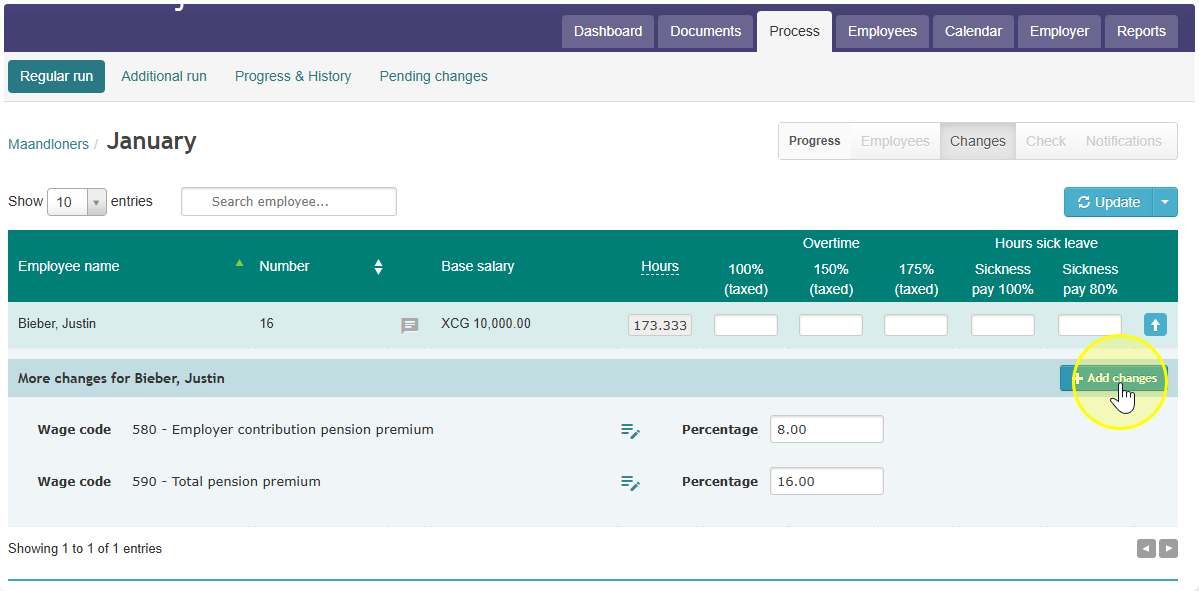Switch to Additional run
Screen dimensions: 1199x591
pyautogui.click(x=164, y=76)
